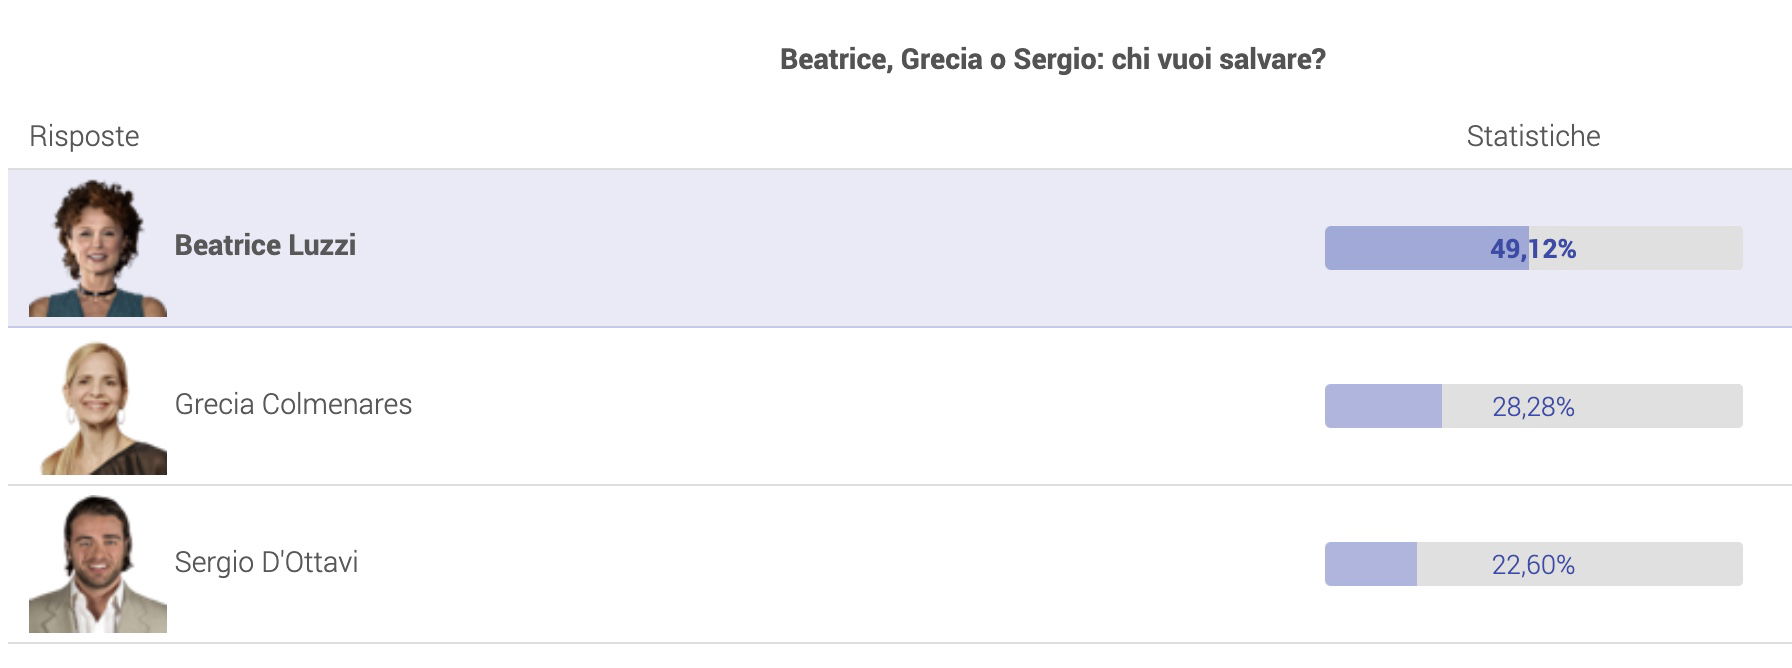Click the Statistiche column header

pyautogui.click(x=1533, y=136)
